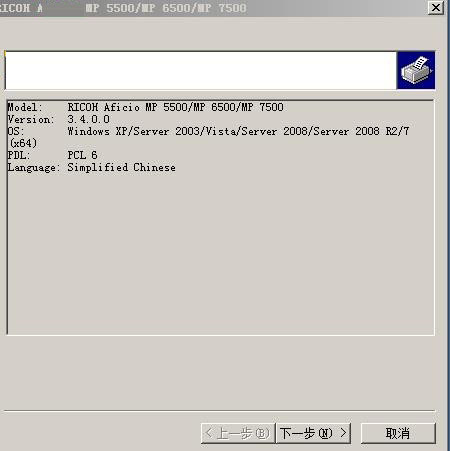
Task: Select the Model line RICOH Aficio MP 5500
Action: [145, 107]
